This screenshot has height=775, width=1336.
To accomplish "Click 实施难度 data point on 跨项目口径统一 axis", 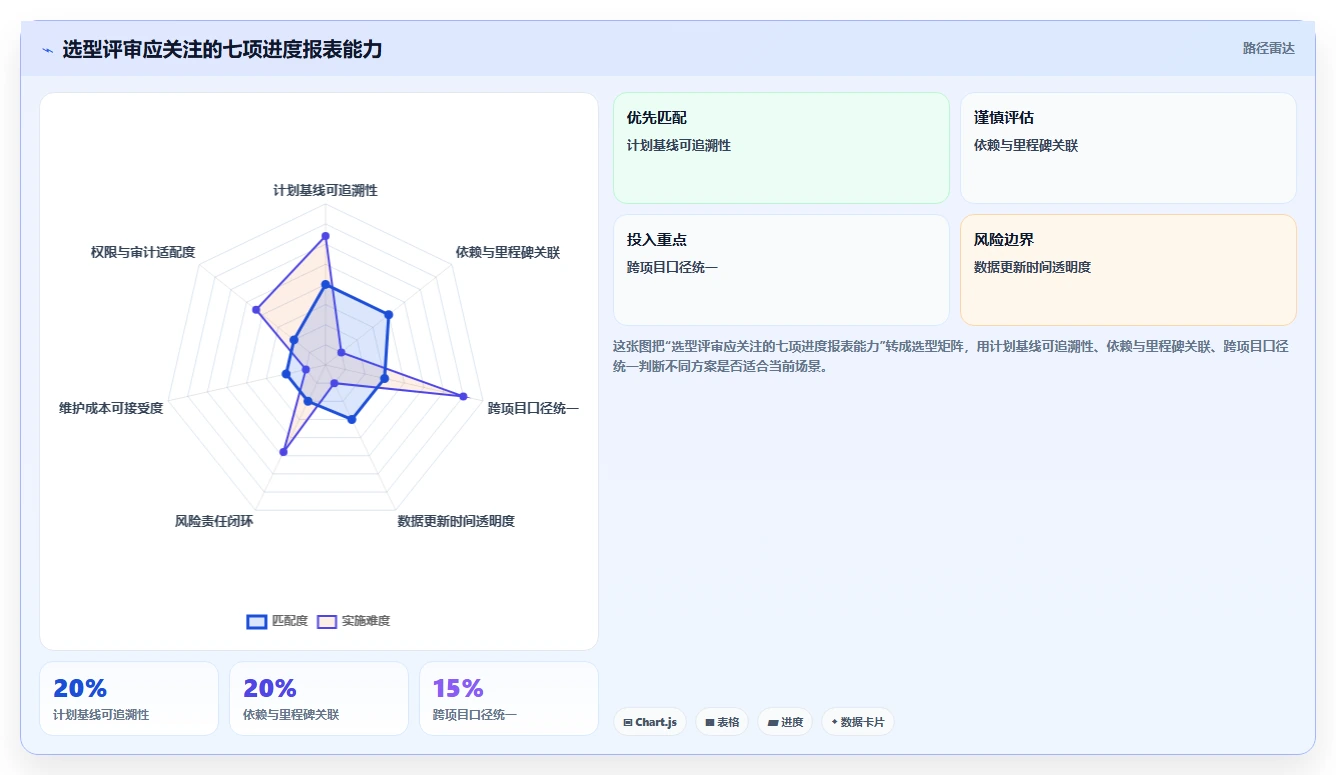I will 463,396.
